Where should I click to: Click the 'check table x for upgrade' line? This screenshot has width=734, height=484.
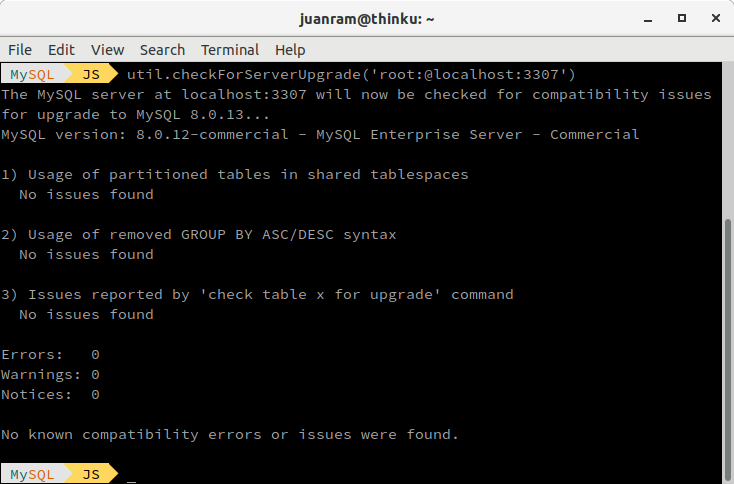tap(257, 294)
